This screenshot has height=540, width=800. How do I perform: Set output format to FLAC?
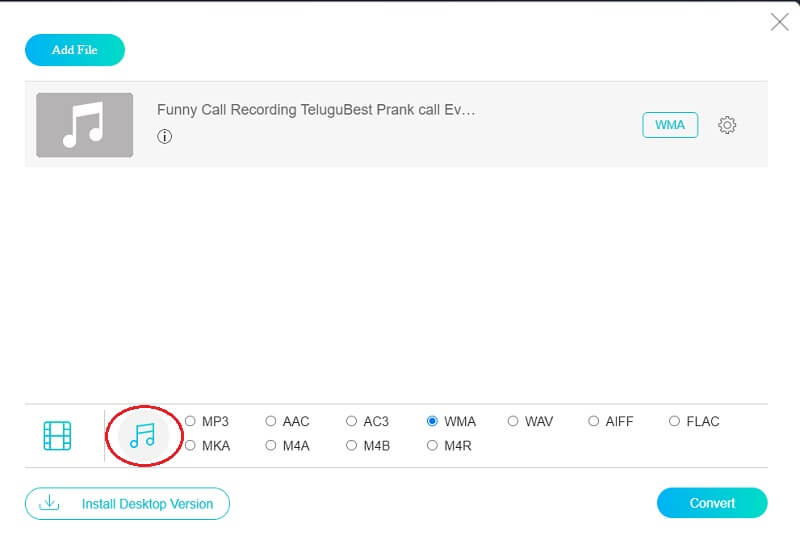[x=675, y=422]
